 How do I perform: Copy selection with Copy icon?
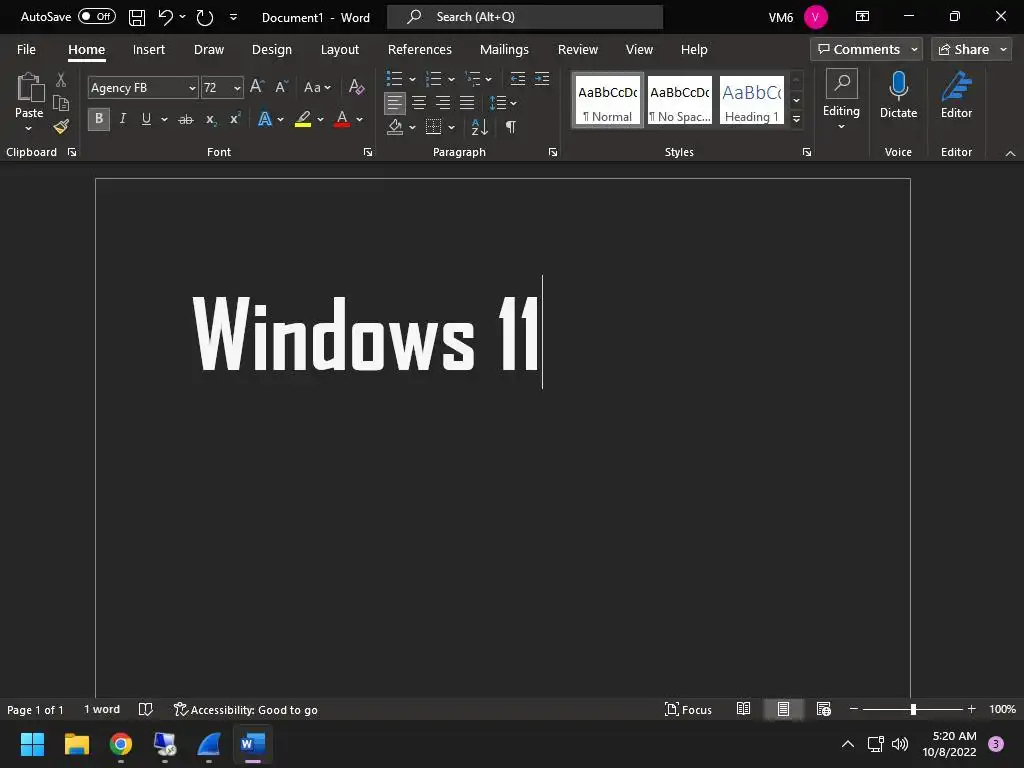click(61, 103)
